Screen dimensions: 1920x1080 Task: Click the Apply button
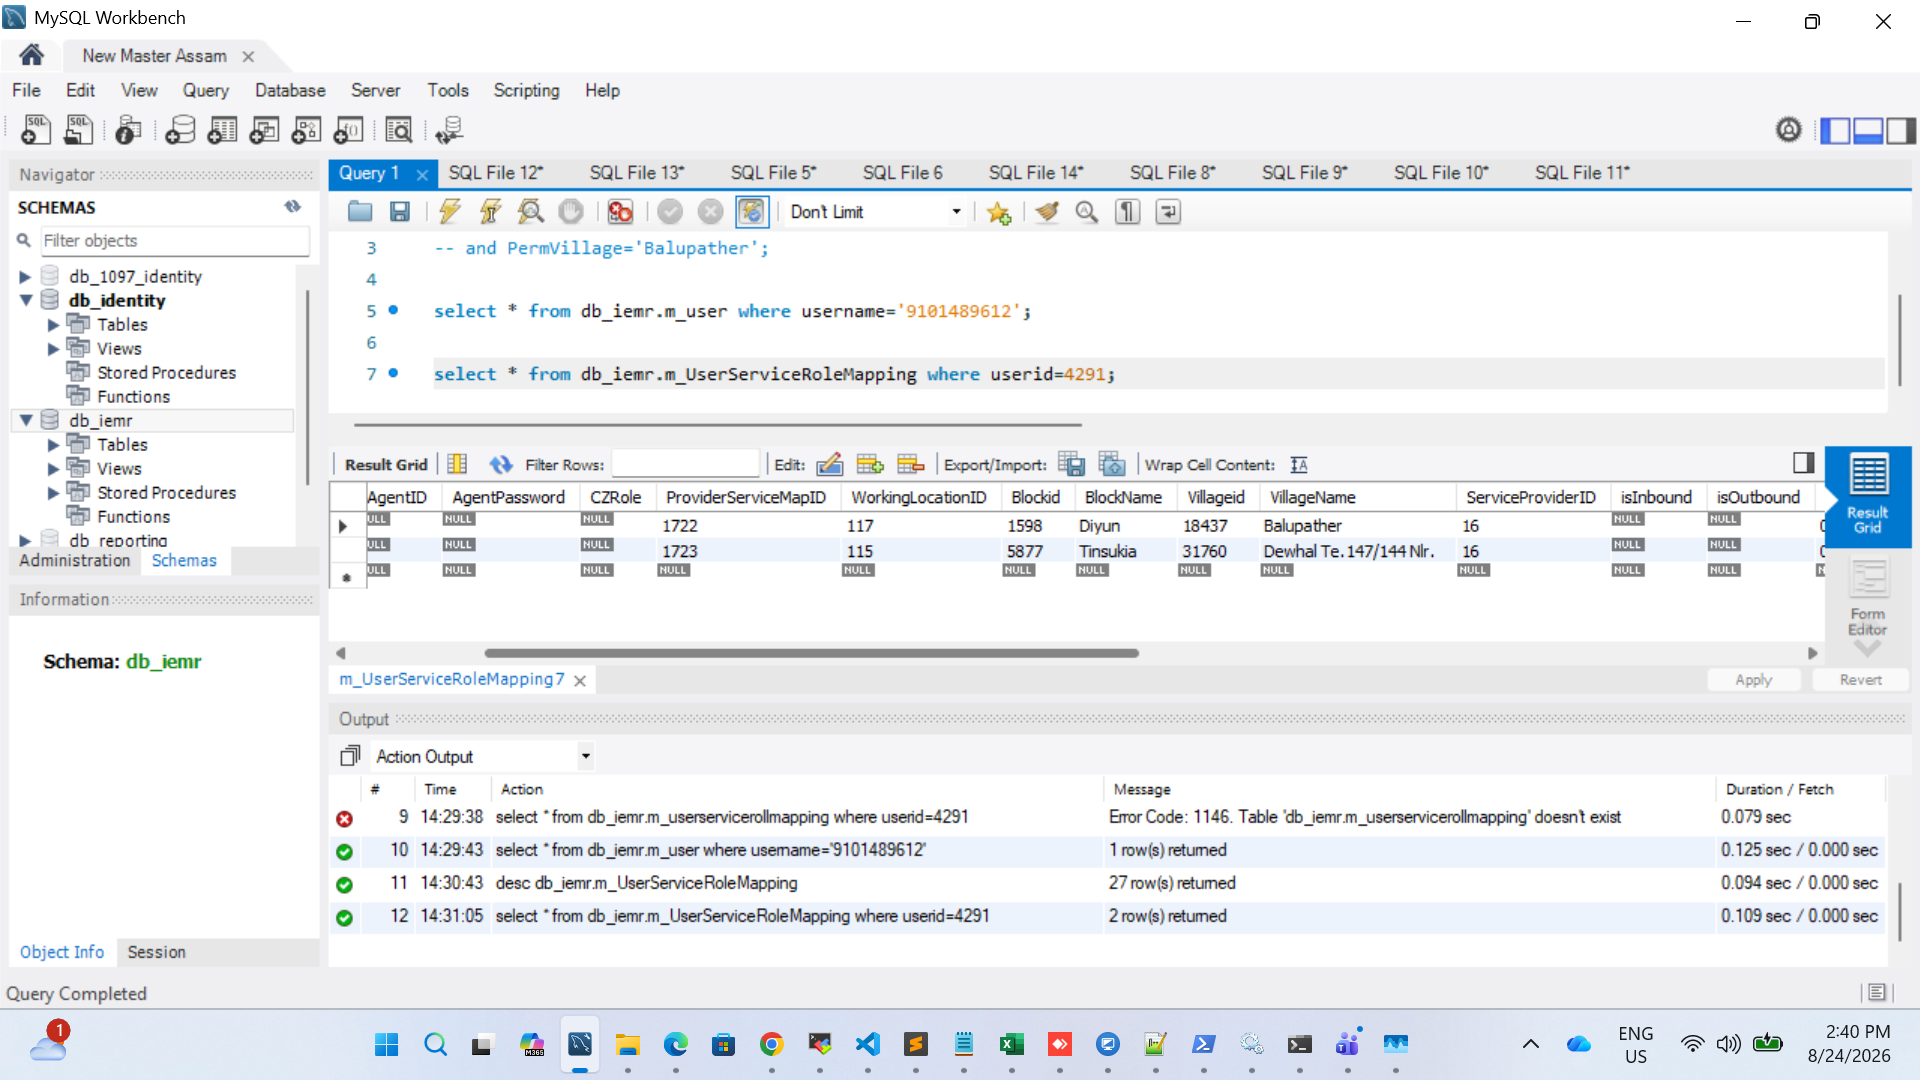1753,680
